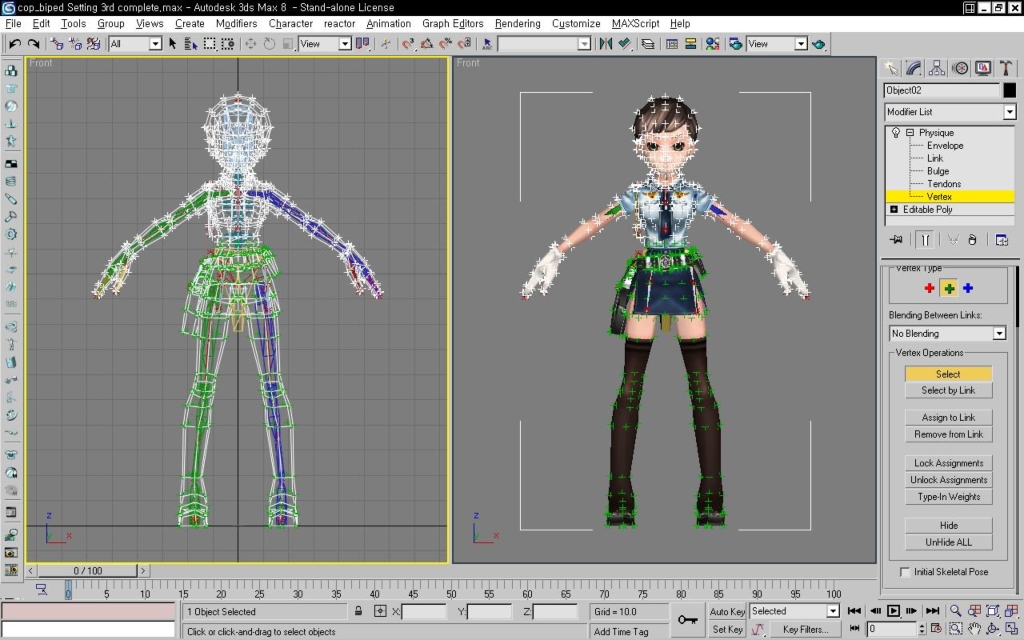Click the Play Animation button
Viewport: 1024px width, 640px height.
[893, 611]
